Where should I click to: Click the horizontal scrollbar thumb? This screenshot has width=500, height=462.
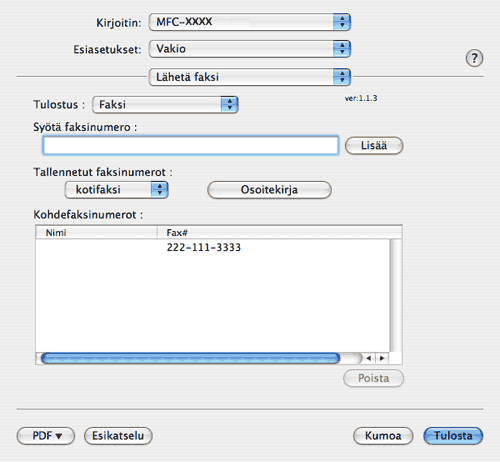click(x=190, y=358)
